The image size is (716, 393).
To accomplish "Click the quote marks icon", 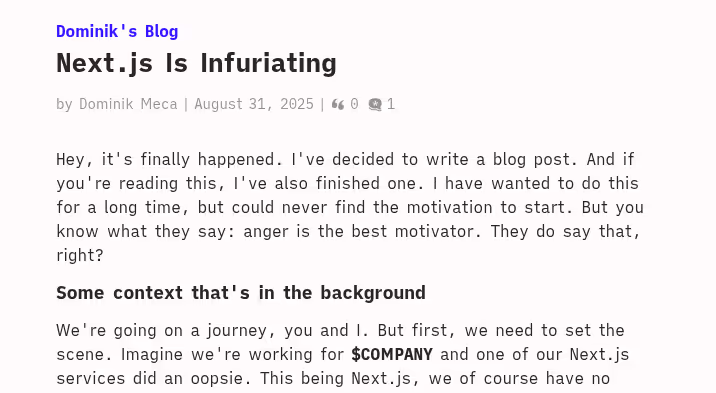I will (338, 105).
